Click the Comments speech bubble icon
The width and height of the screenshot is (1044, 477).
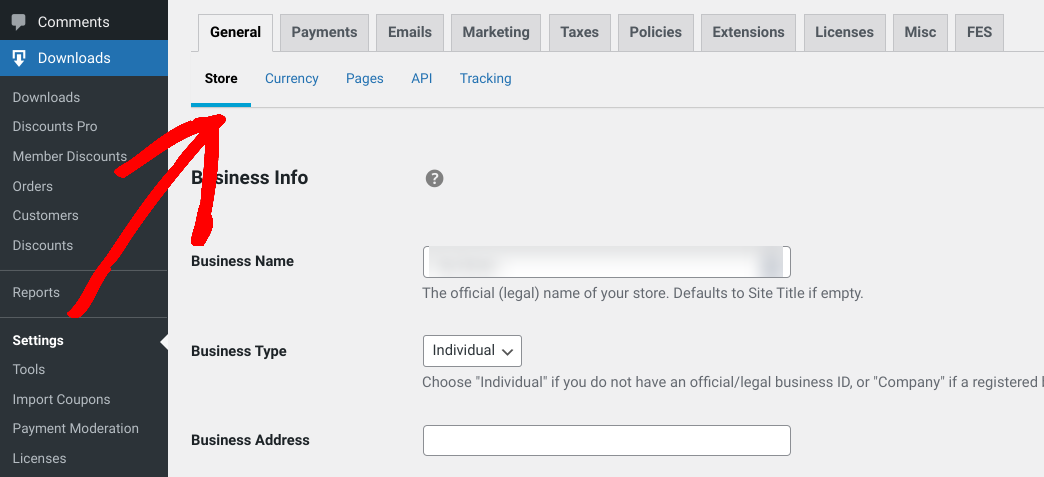pyautogui.click(x=19, y=21)
